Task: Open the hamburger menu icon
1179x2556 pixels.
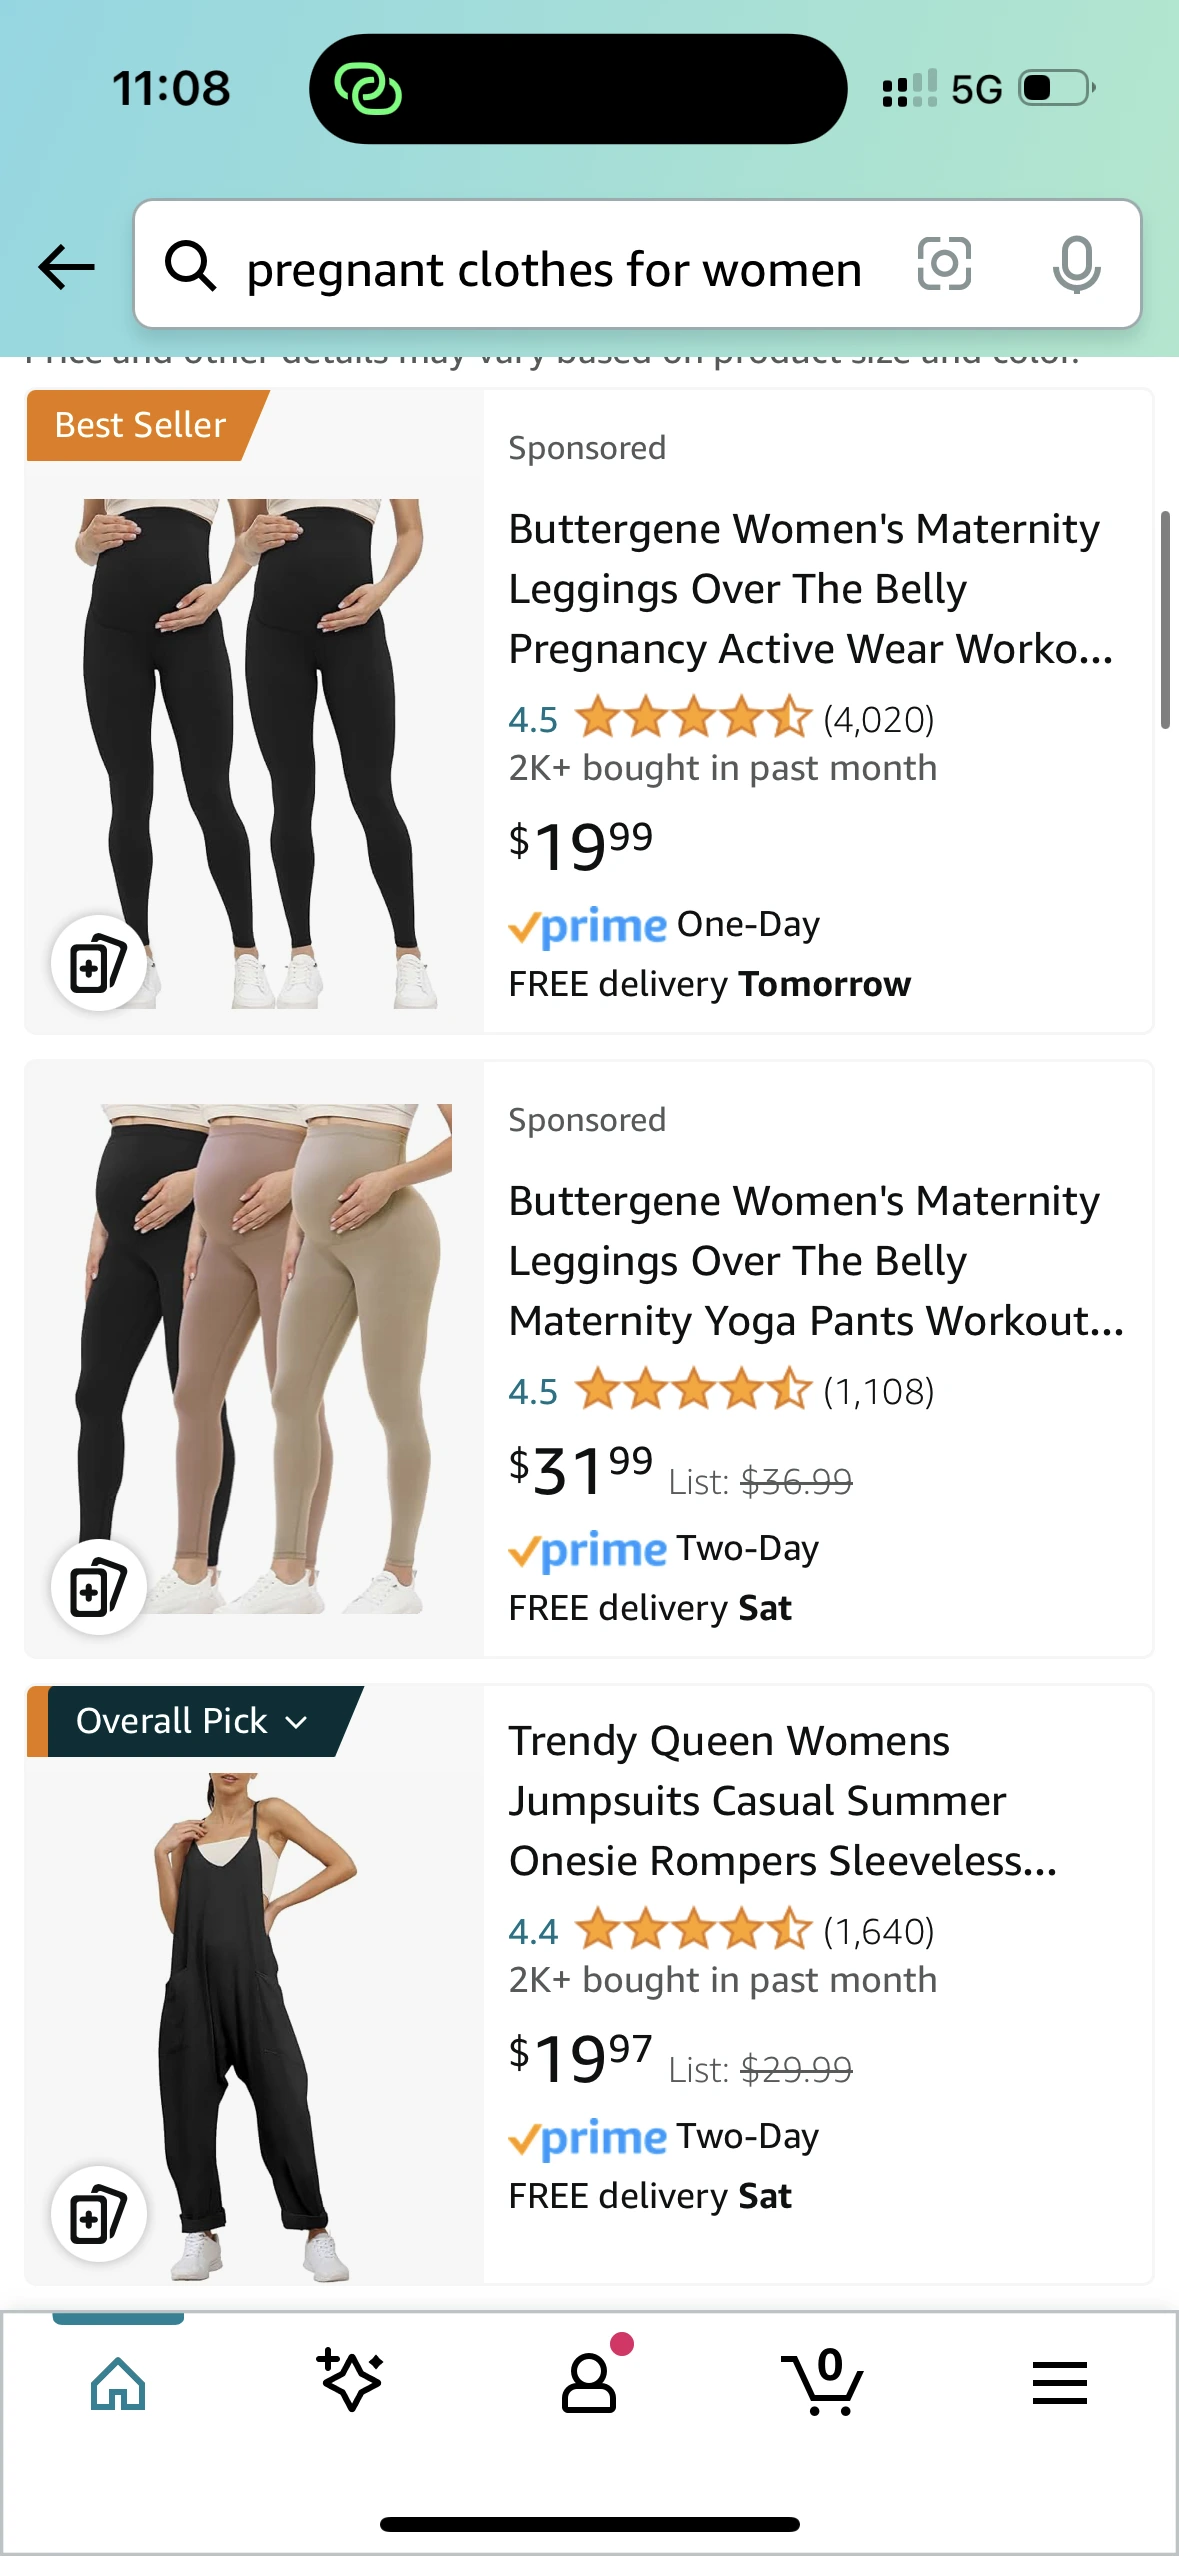Action: point(1059,2383)
